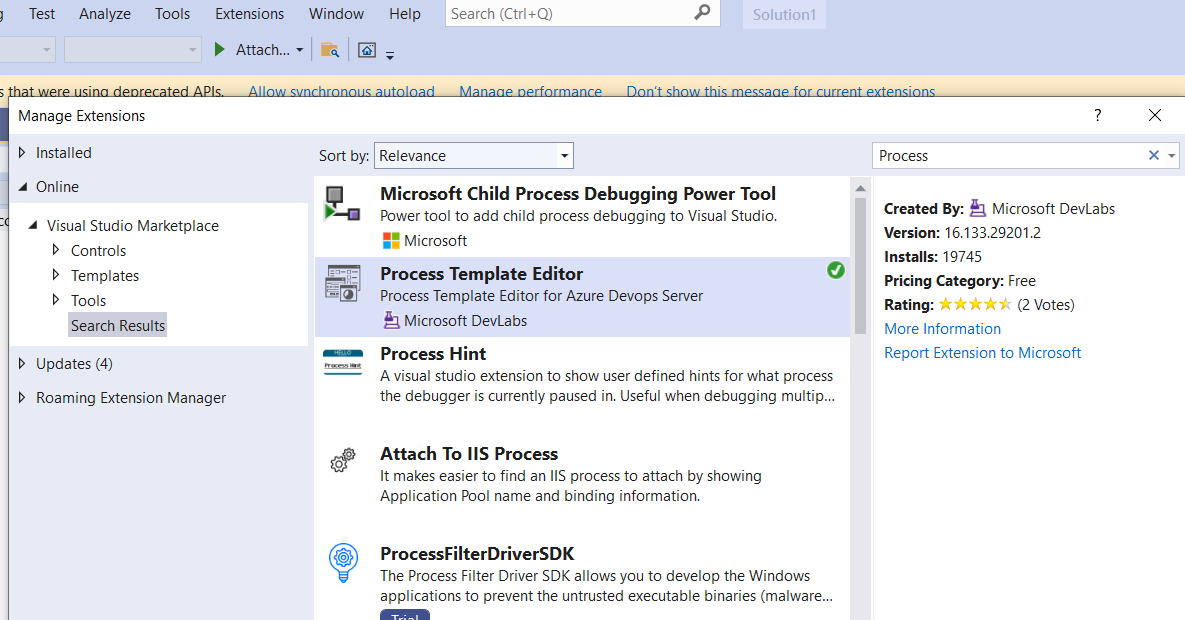Click Manage performance link
Viewport: 1185px width, 620px height.
pyautogui.click(x=531, y=91)
